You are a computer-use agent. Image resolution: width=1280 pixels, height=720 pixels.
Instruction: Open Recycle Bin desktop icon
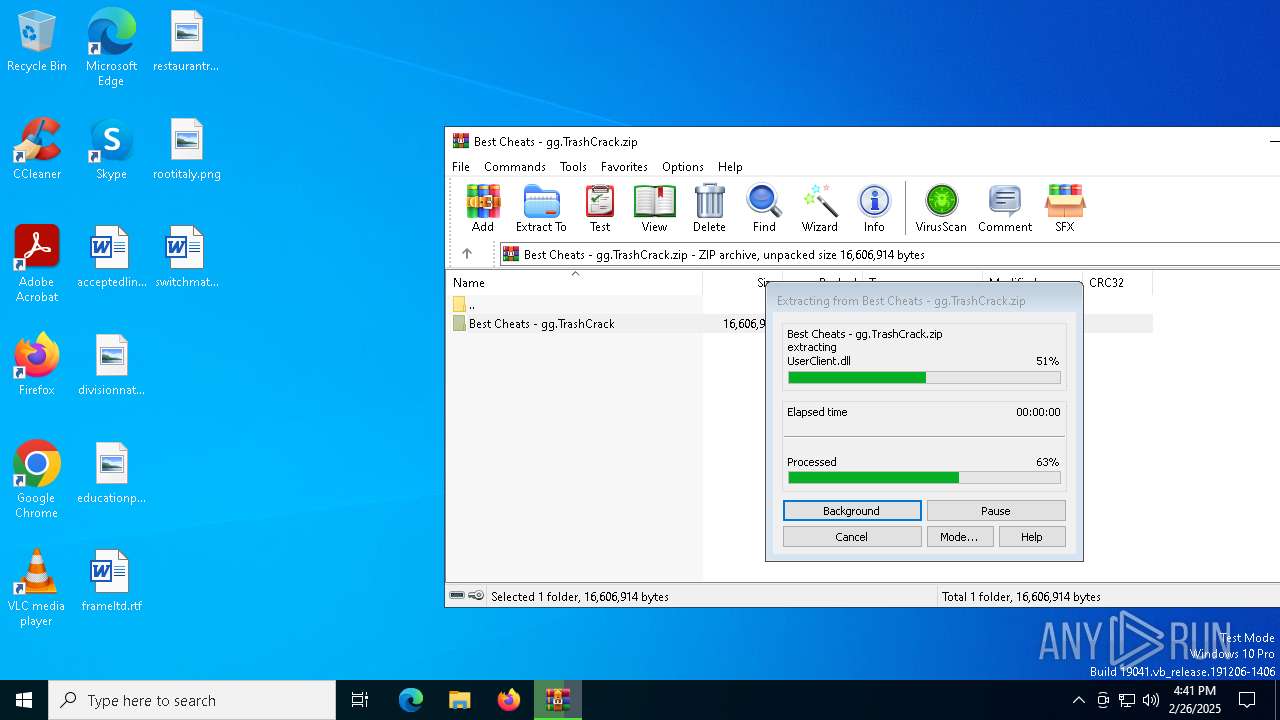click(37, 42)
